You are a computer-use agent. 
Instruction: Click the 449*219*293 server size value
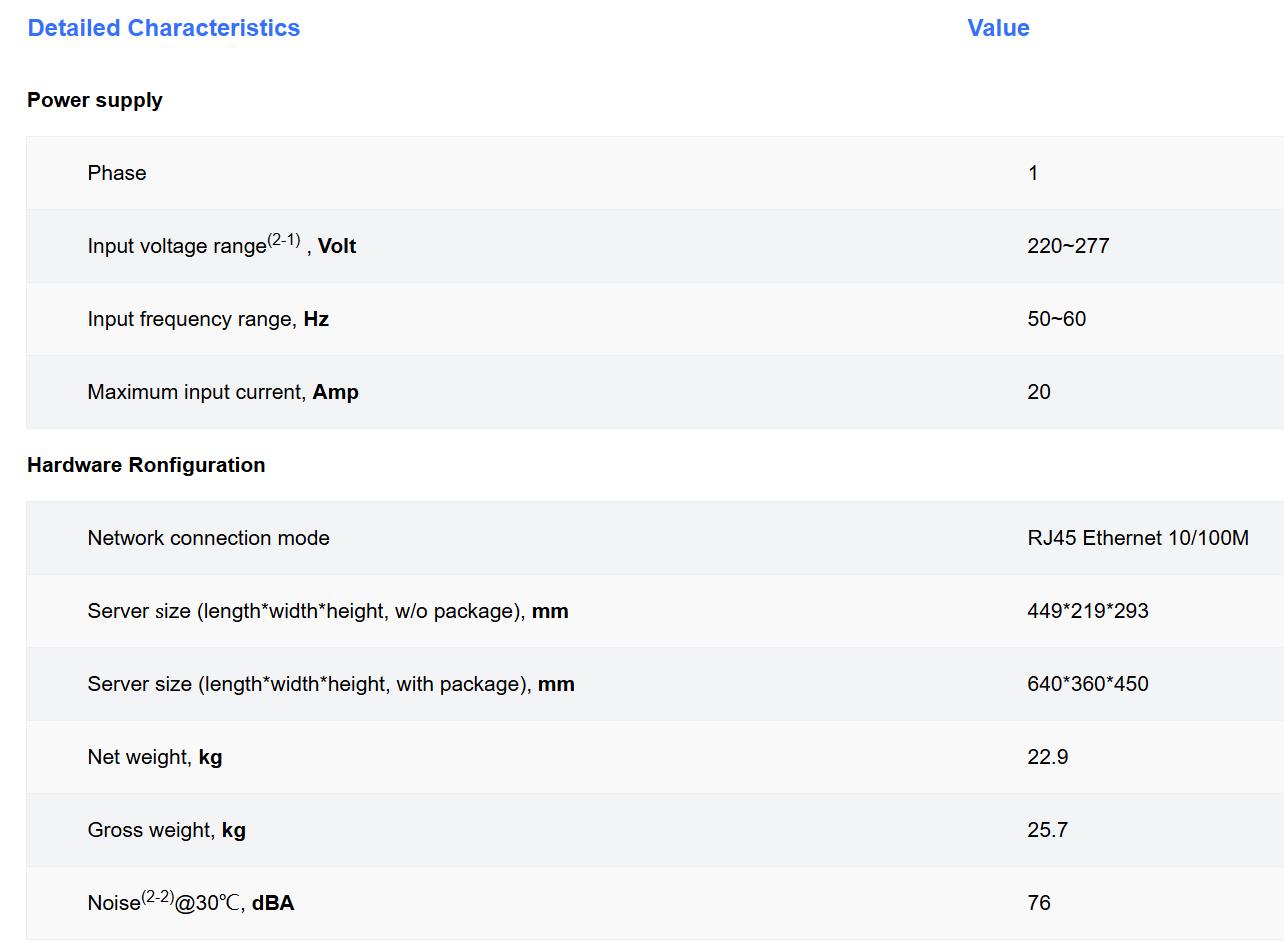coord(1088,611)
